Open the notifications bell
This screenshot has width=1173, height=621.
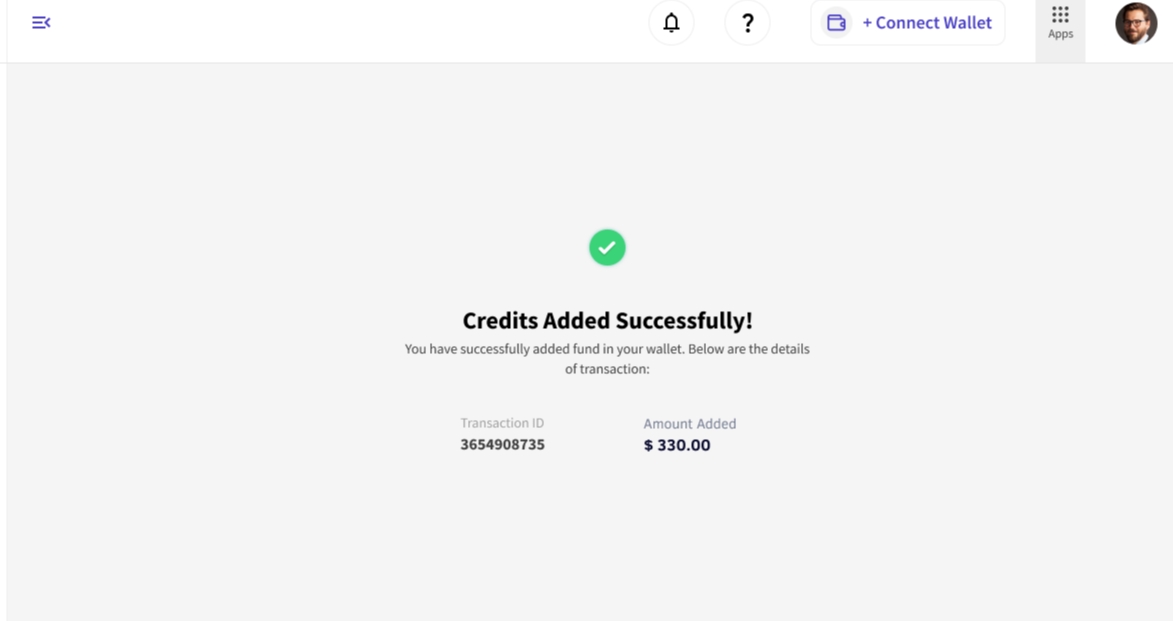[671, 23]
